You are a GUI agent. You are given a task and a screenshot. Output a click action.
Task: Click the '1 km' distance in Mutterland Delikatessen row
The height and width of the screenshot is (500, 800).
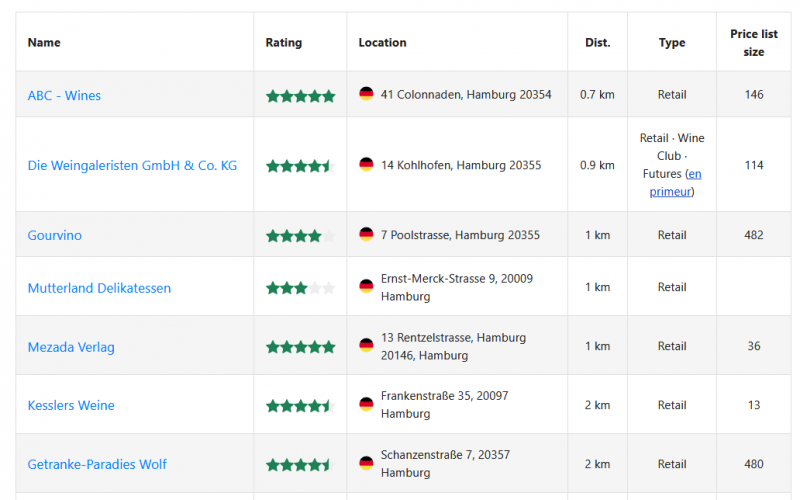597,287
